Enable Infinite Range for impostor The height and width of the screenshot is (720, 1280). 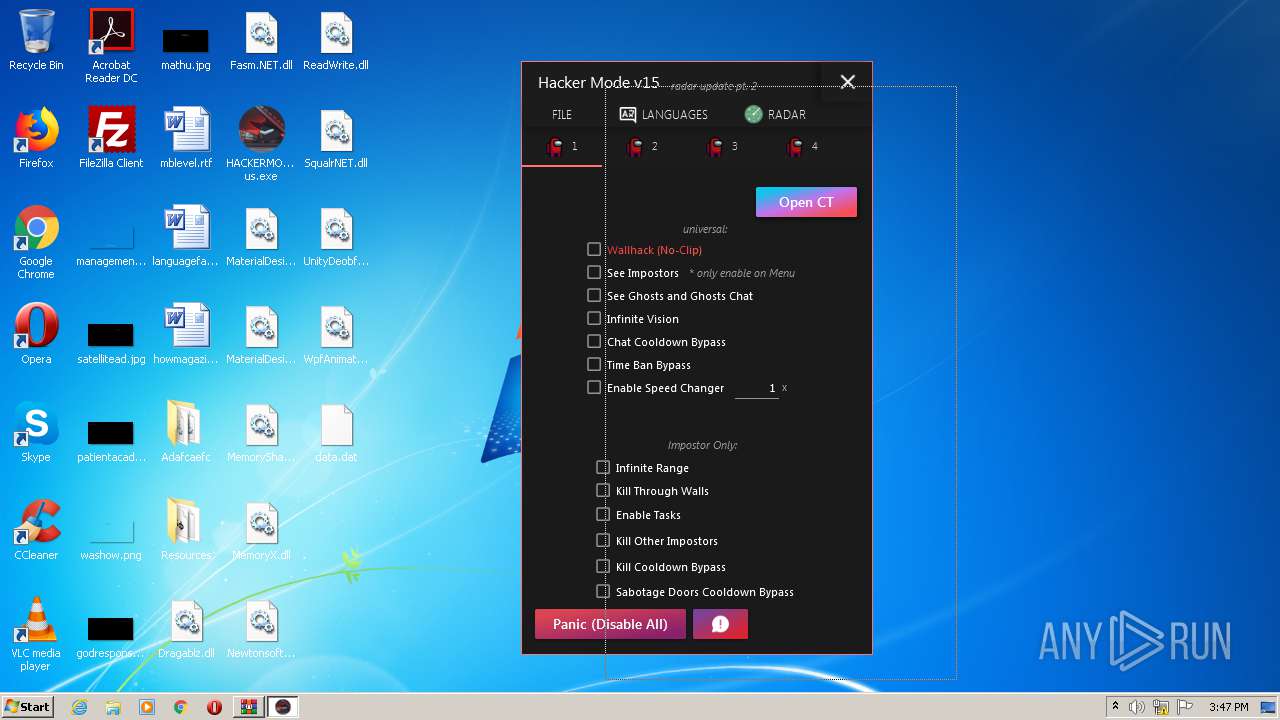point(603,467)
